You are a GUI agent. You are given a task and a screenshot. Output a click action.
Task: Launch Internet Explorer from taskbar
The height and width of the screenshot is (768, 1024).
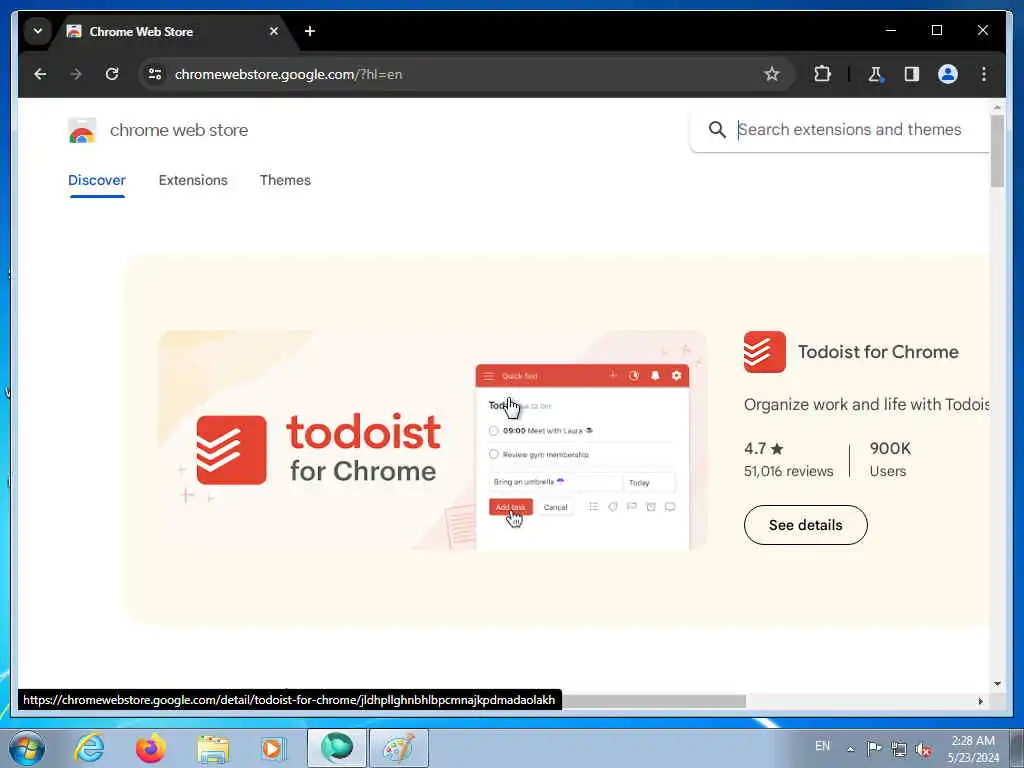[x=89, y=748]
